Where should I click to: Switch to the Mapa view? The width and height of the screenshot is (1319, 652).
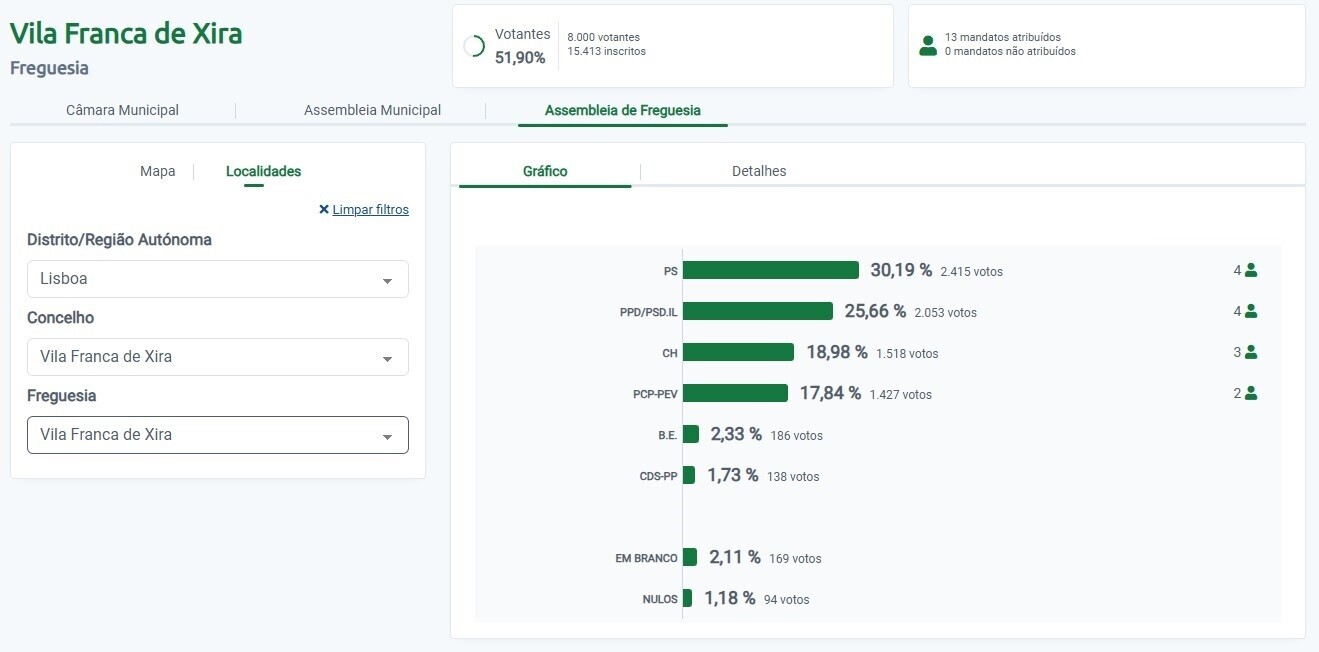tap(157, 171)
